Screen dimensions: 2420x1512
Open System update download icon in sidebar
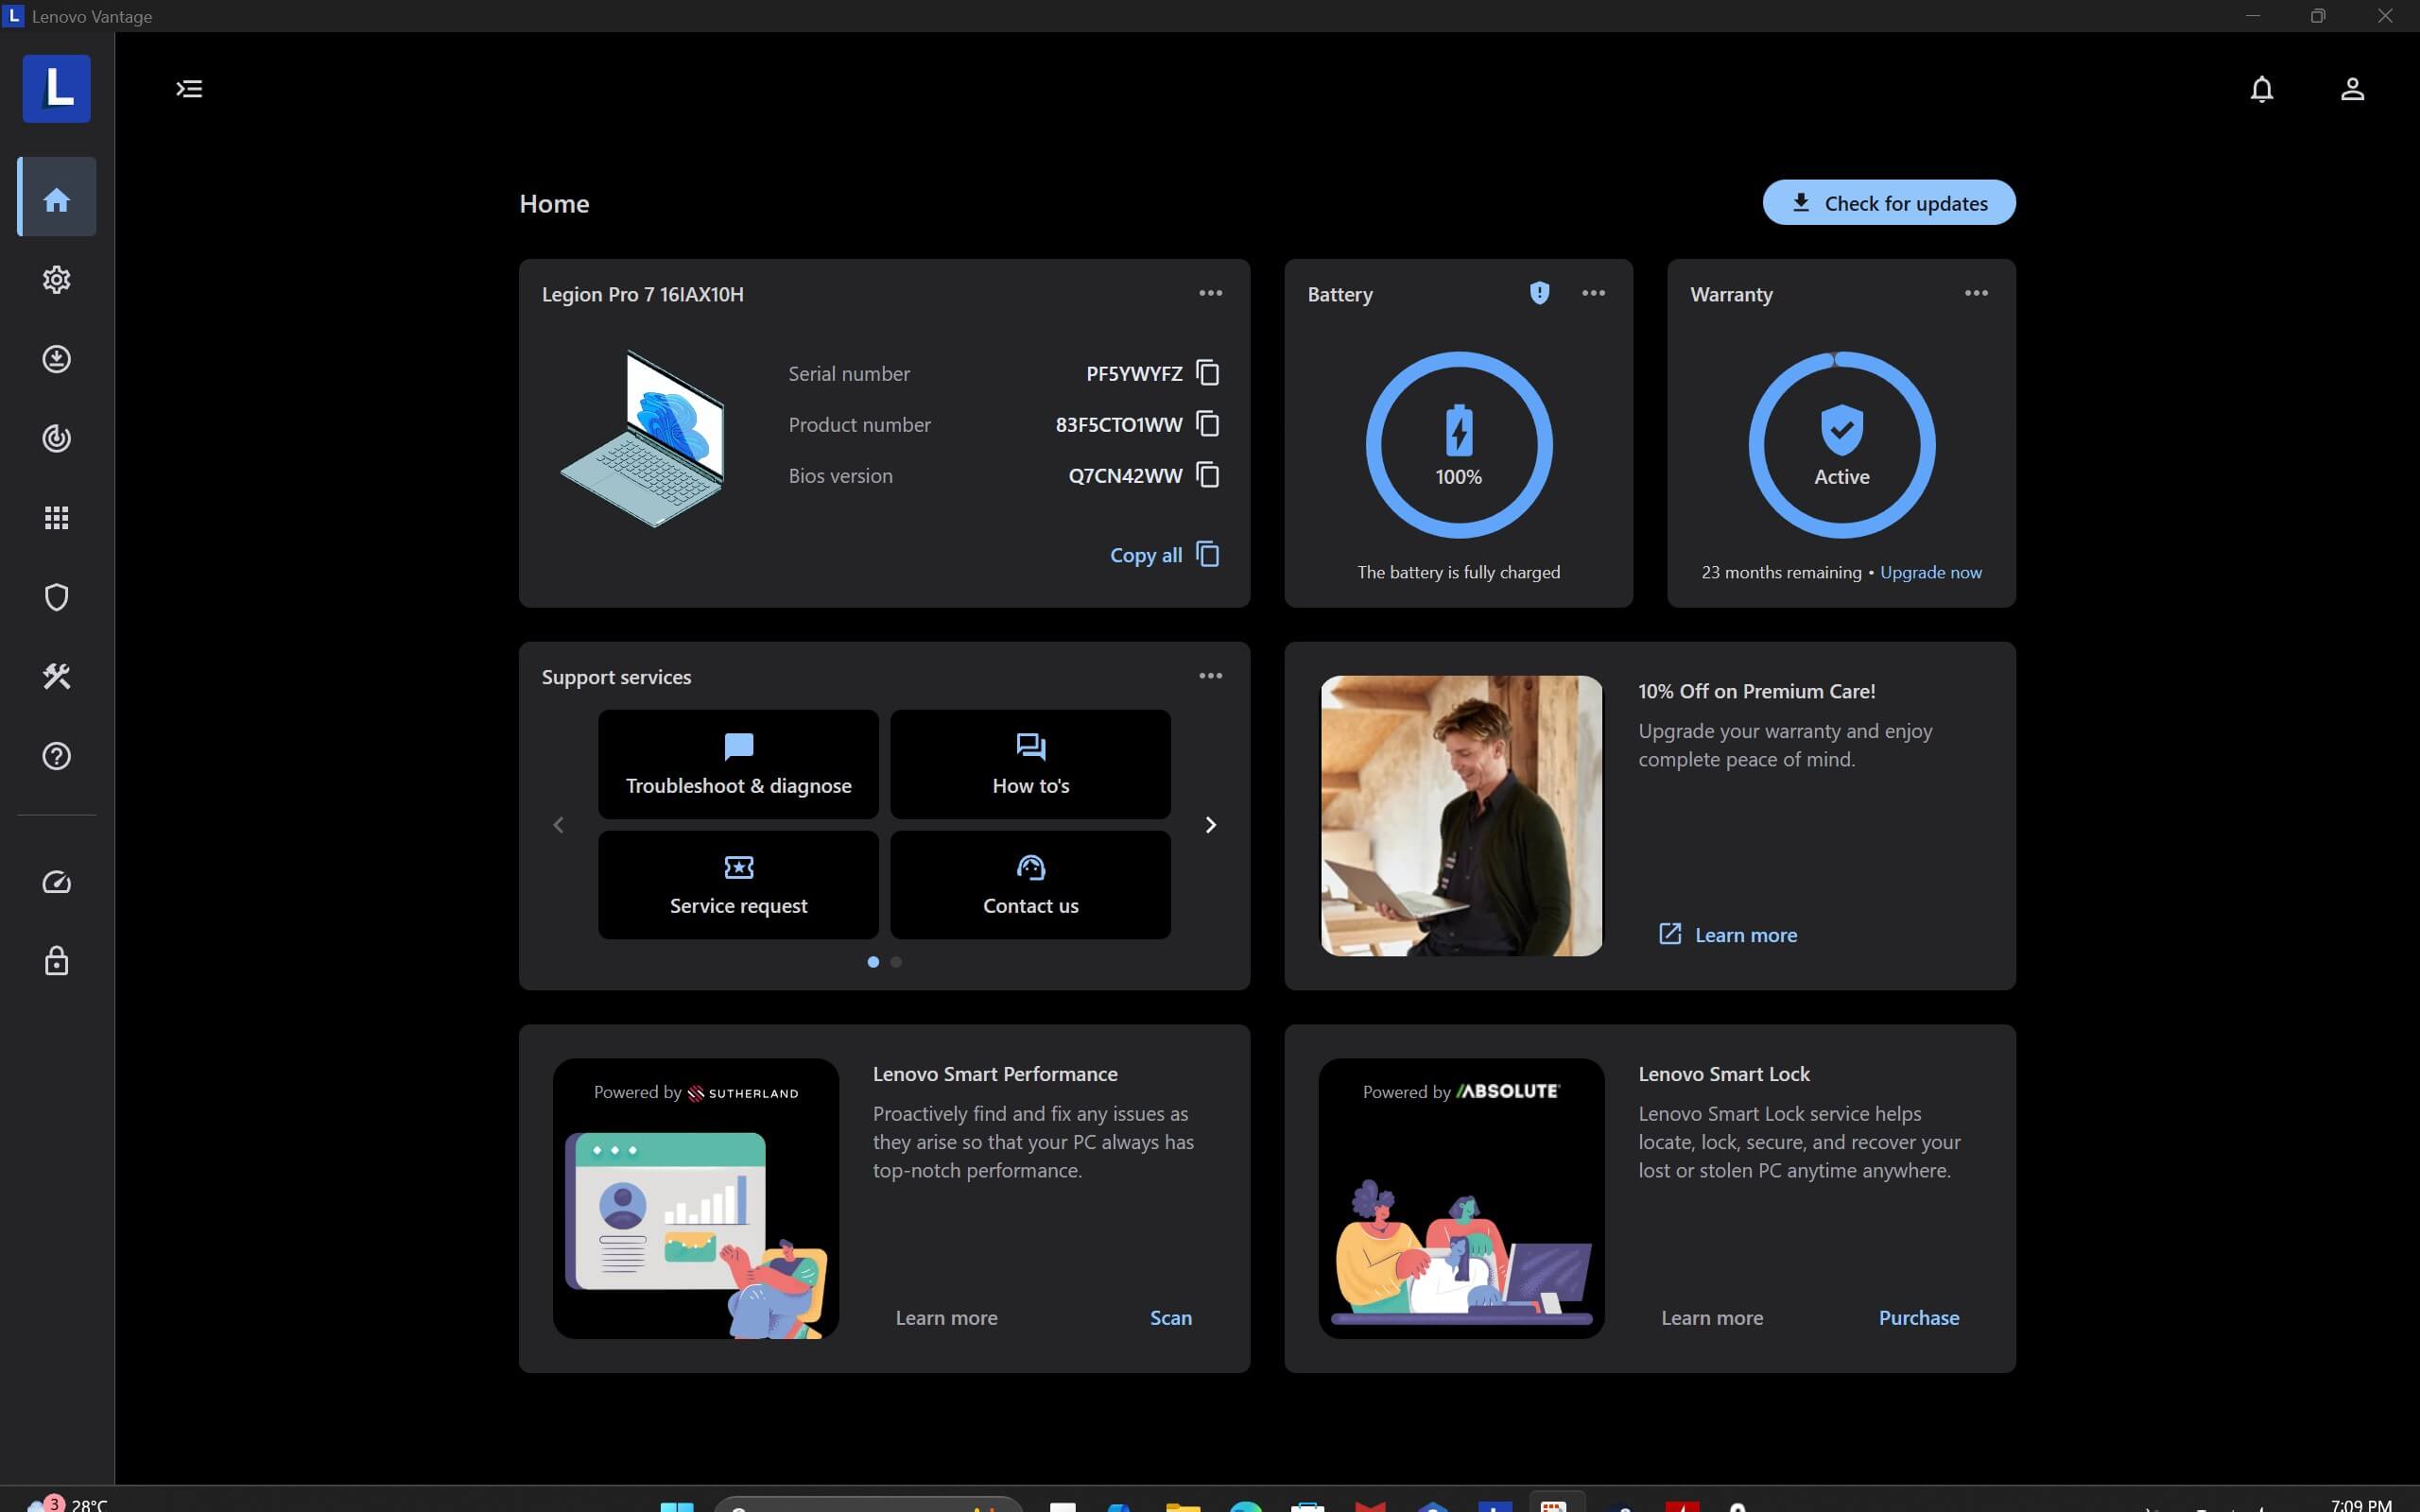(57, 359)
